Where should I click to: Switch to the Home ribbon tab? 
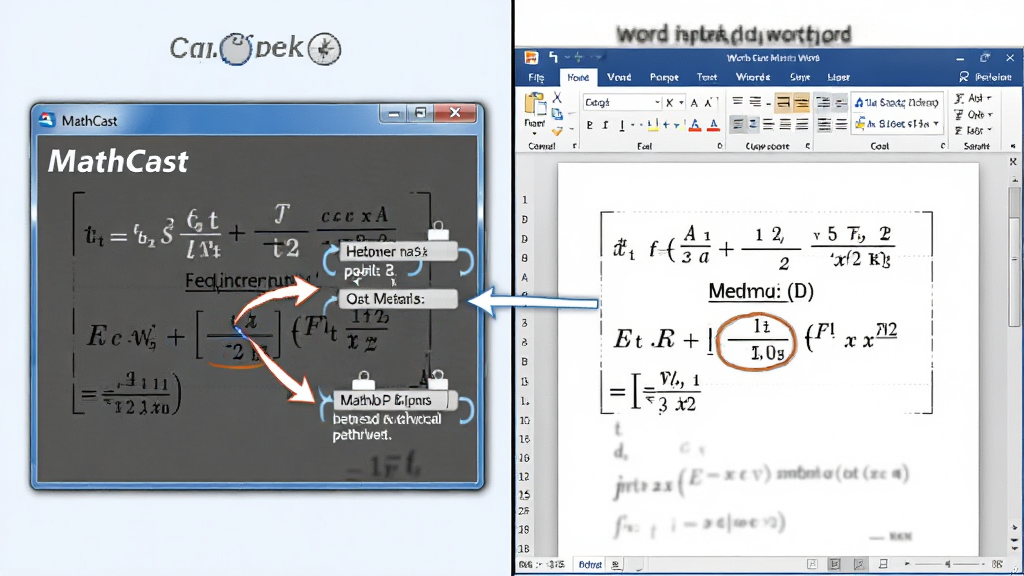point(578,77)
